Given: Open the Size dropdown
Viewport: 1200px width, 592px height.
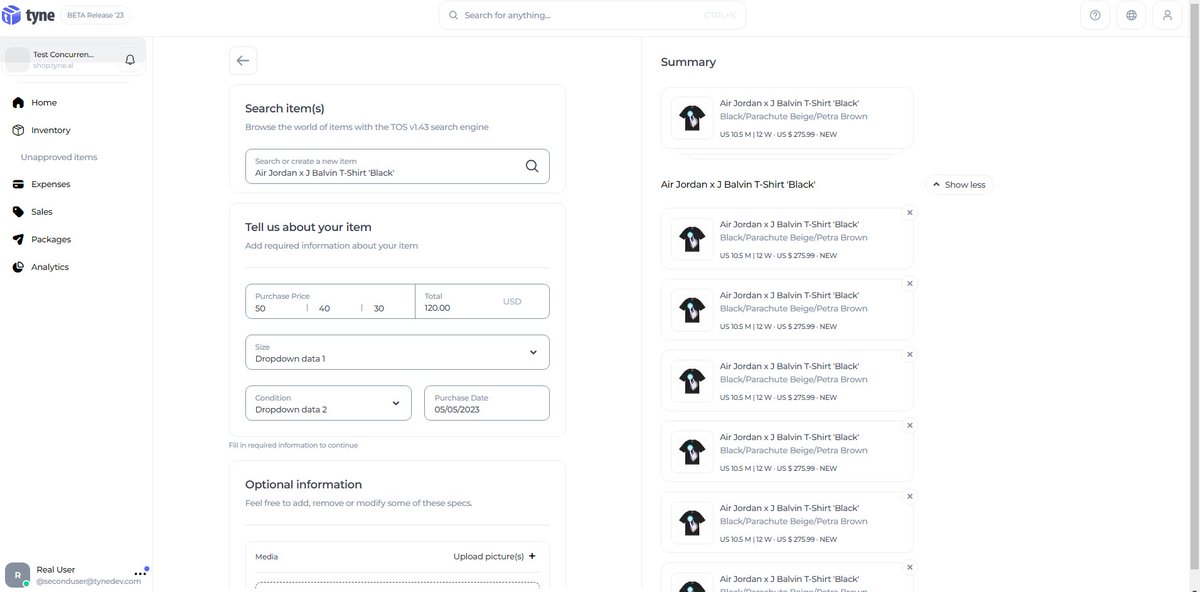Looking at the screenshot, I should (397, 352).
